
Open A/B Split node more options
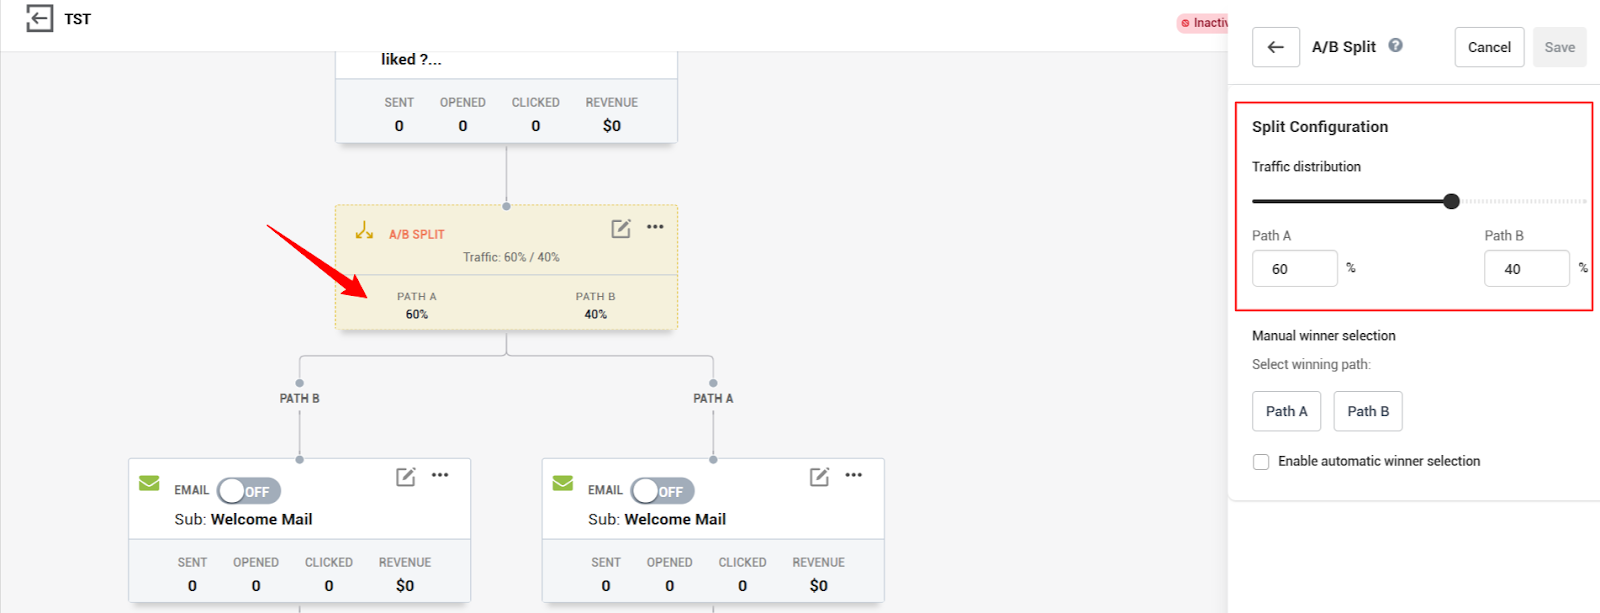[655, 227]
